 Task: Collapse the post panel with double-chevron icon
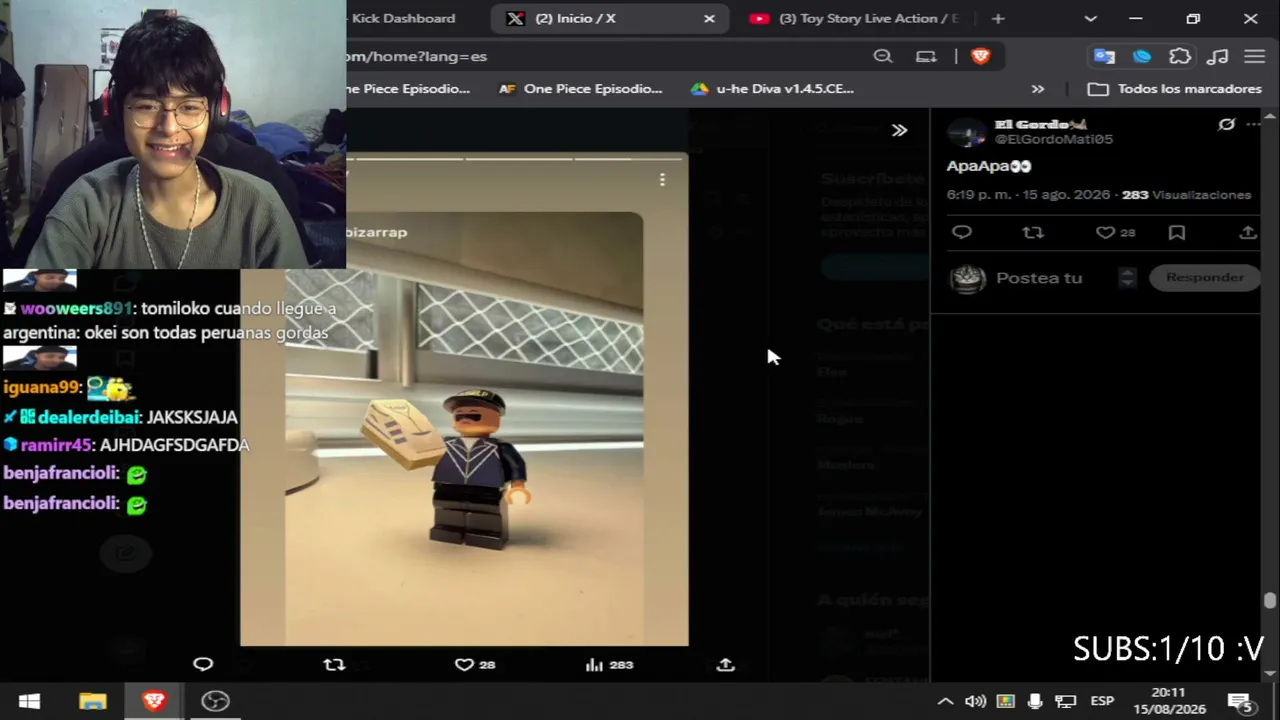tap(900, 130)
